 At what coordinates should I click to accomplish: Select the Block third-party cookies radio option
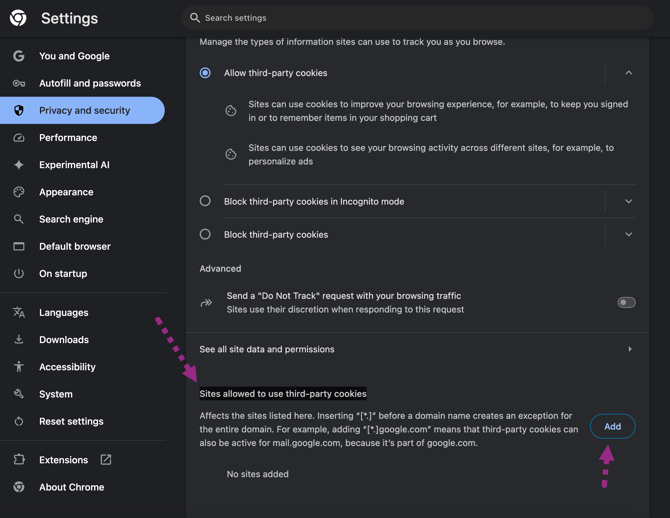click(x=205, y=234)
